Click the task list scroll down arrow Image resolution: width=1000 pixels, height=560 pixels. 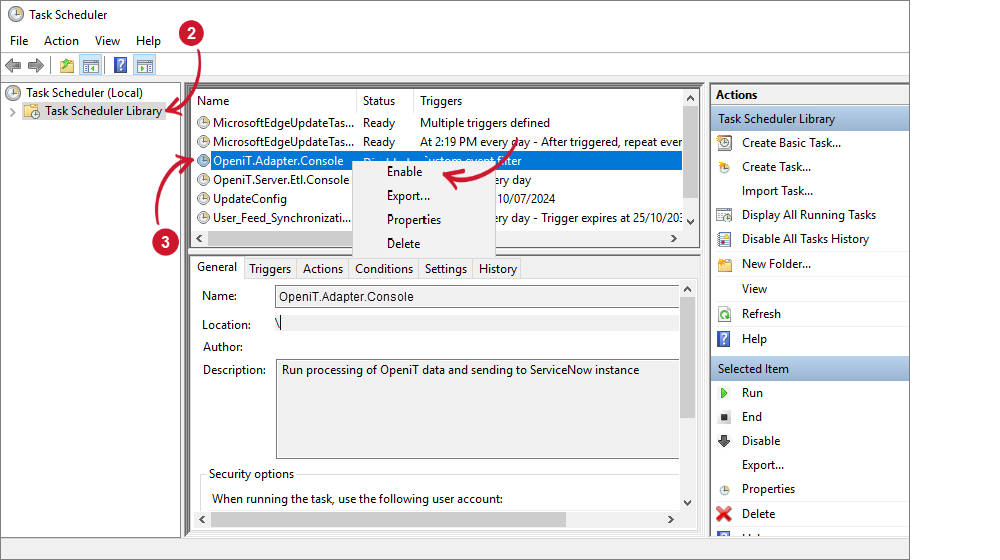[x=690, y=221]
